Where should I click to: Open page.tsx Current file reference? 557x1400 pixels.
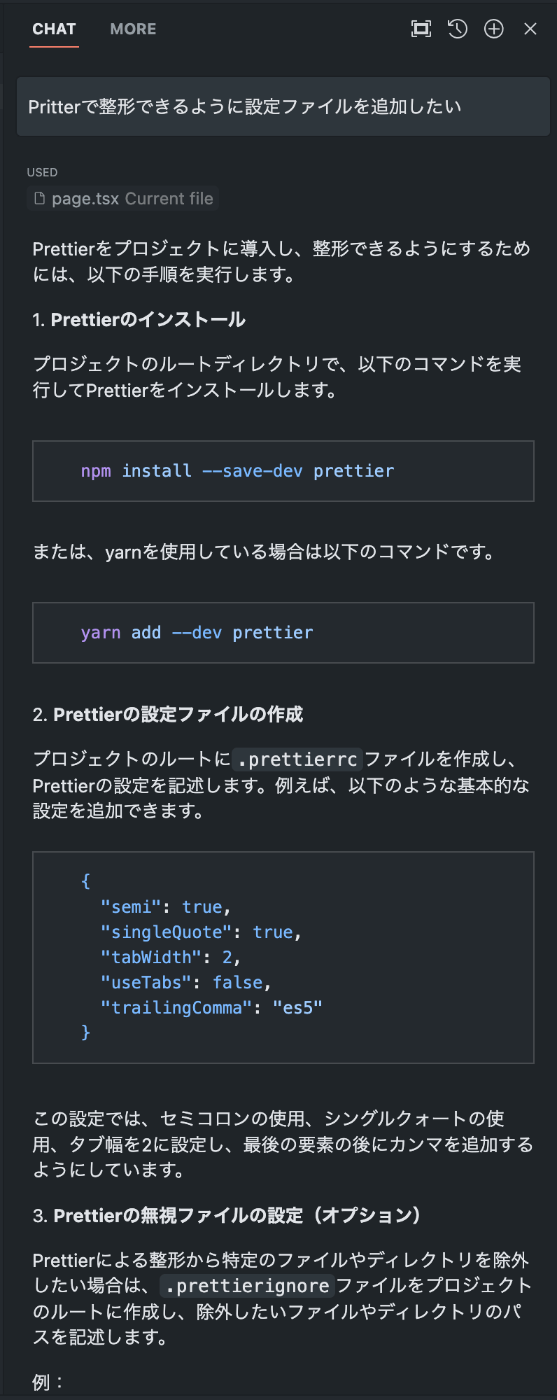124,198
